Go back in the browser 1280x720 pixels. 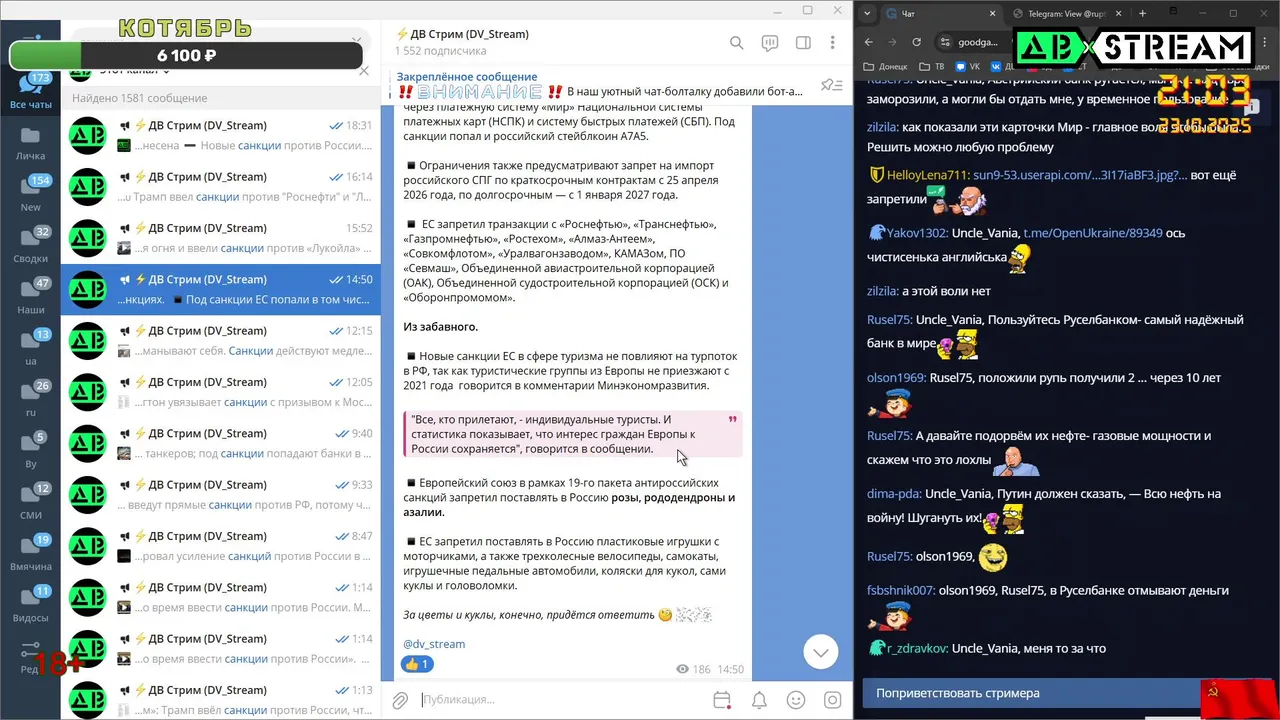tap(868, 42)
